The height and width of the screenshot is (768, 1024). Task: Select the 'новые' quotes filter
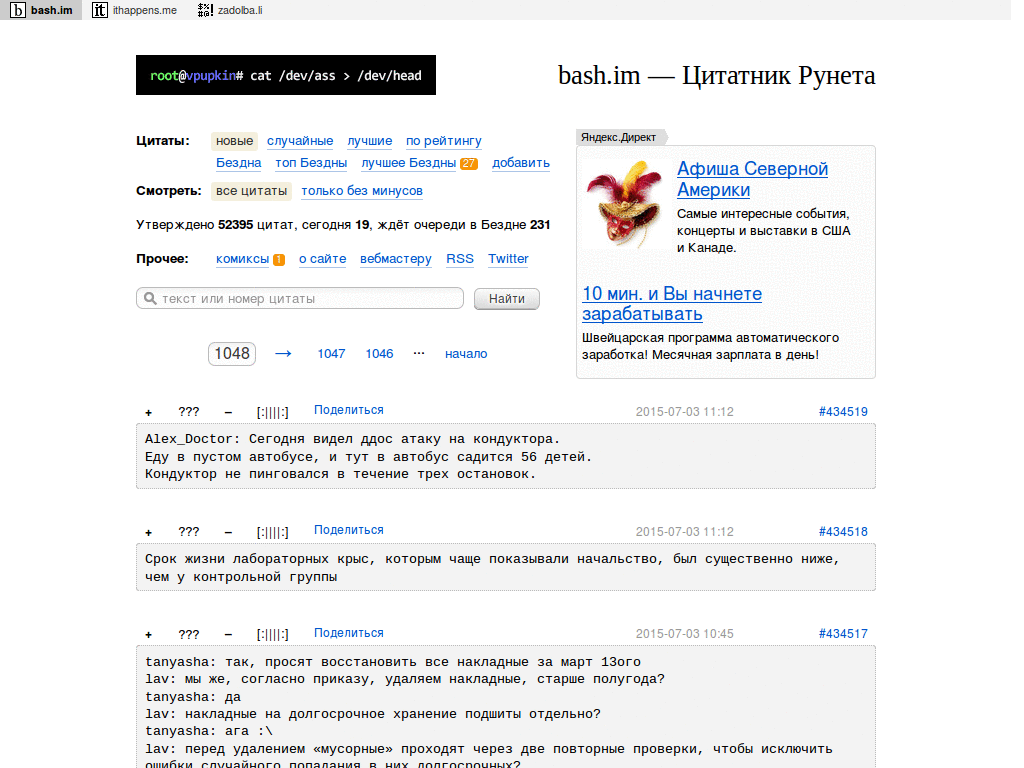click(x=234, y=141)
